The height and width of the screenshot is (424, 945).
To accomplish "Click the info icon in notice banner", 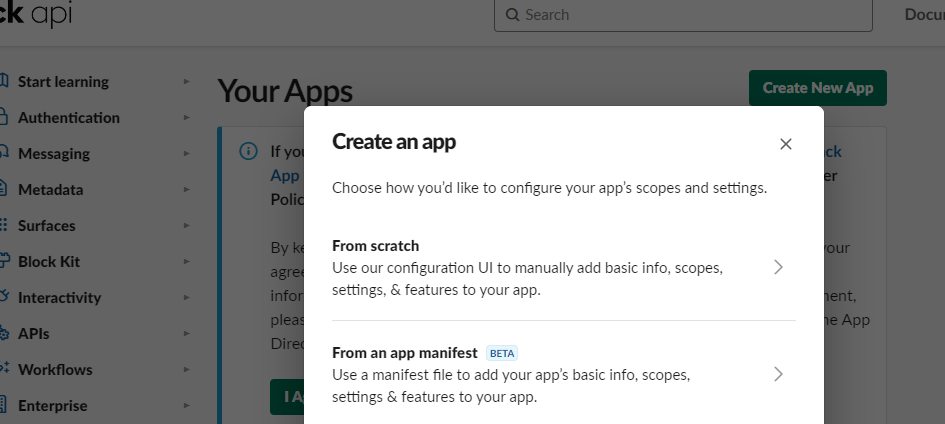I will (248, 152).
